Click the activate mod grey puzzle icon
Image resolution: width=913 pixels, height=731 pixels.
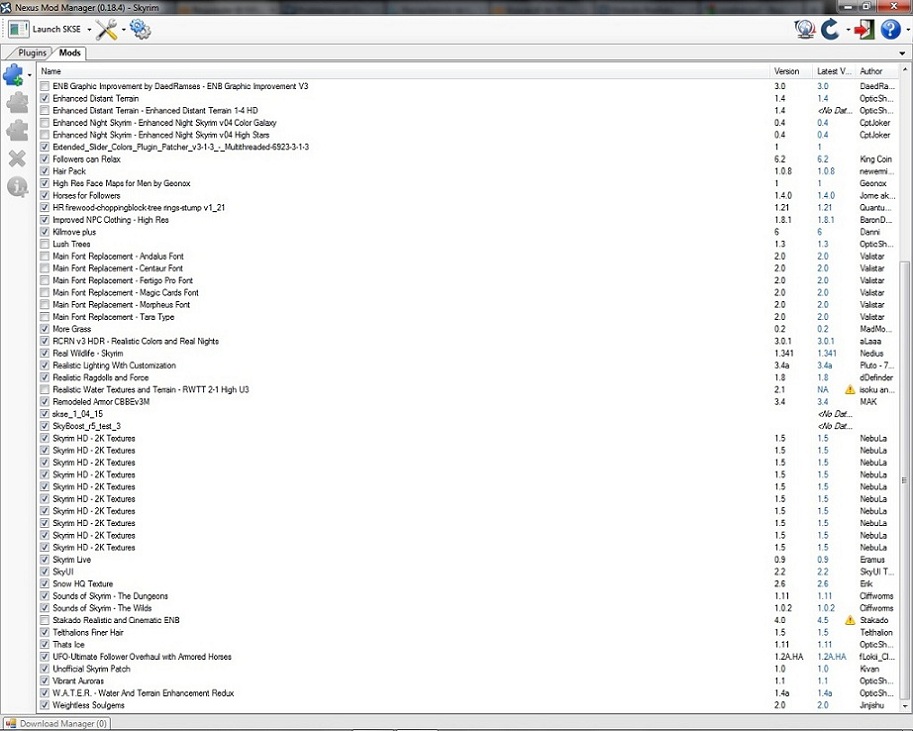coord(17,103)
